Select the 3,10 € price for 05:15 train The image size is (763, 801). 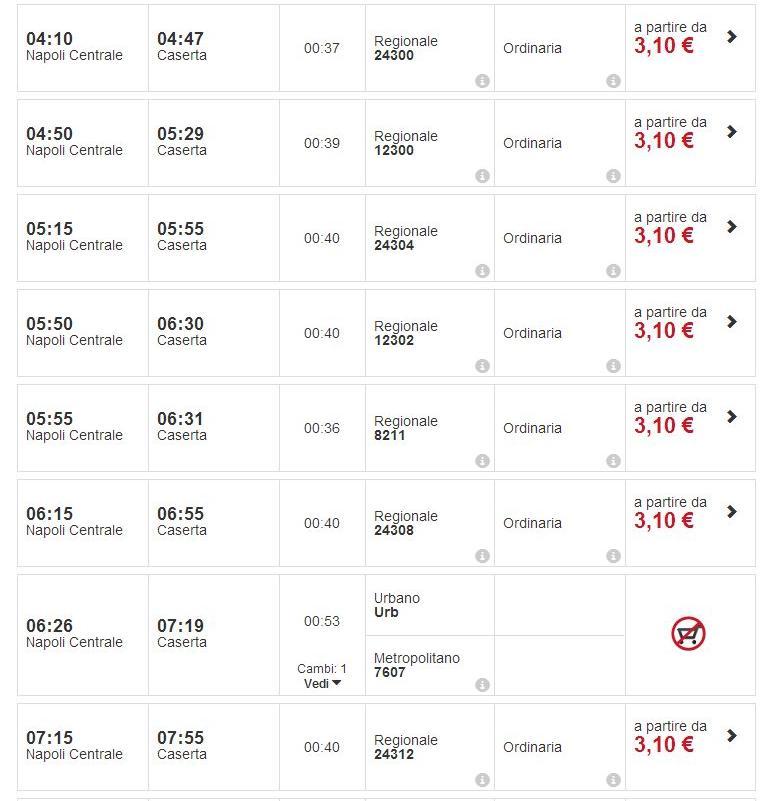(664, 236)
